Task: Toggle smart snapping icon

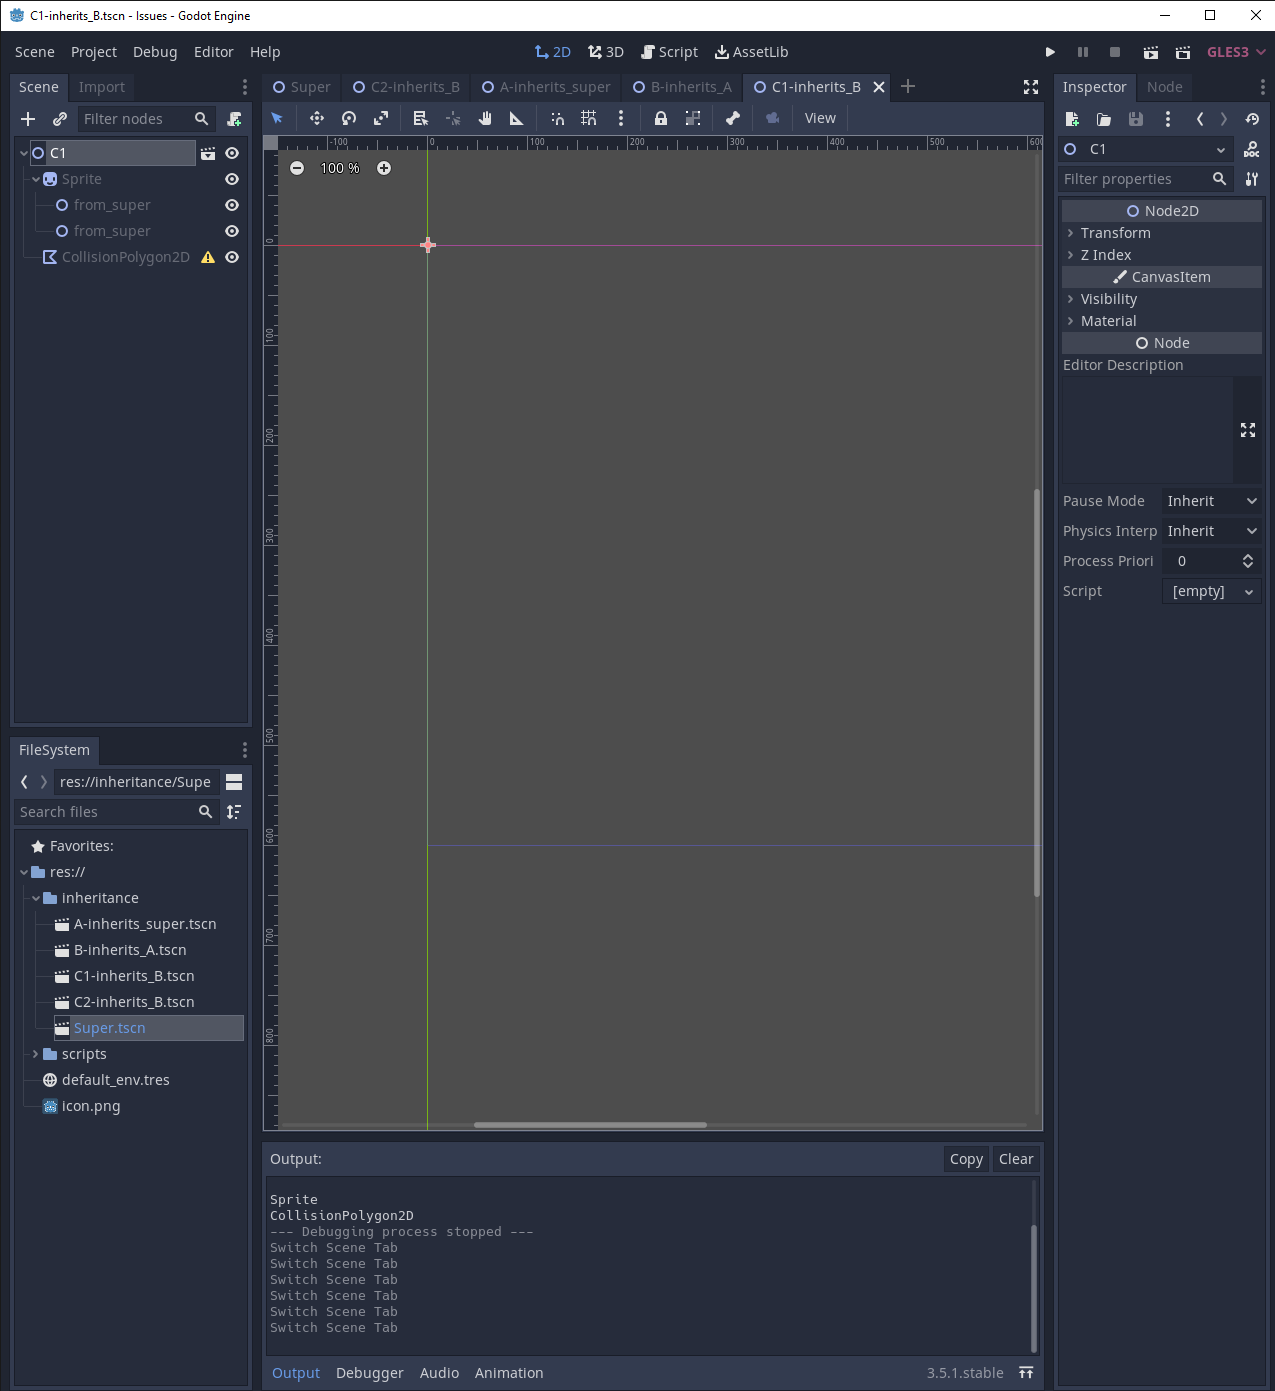Action: (557, 118)
